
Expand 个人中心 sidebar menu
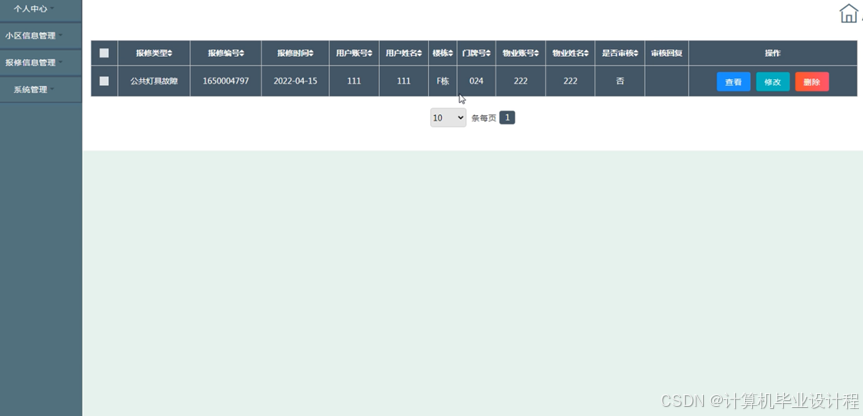coord(34,9)
